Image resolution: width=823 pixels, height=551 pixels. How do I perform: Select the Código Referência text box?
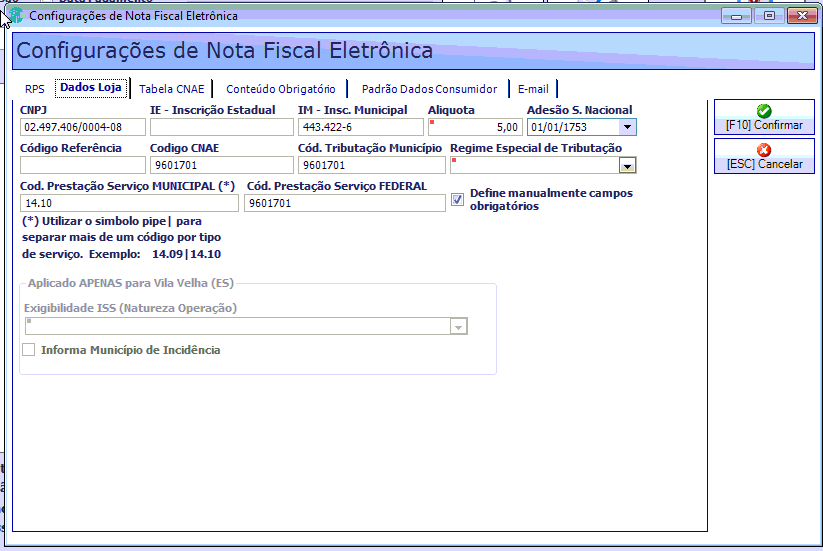click(x=83, y=165)
